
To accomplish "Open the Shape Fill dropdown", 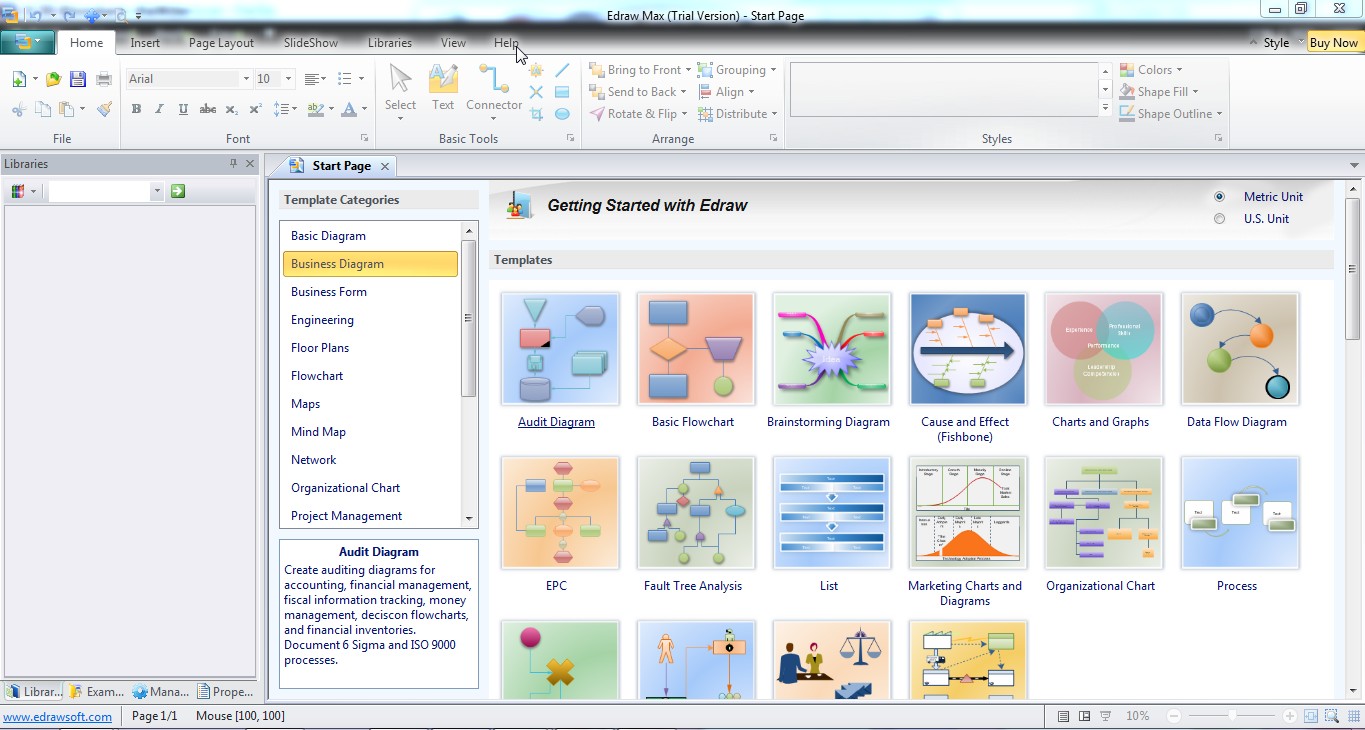I will [x=1159, y=92].
